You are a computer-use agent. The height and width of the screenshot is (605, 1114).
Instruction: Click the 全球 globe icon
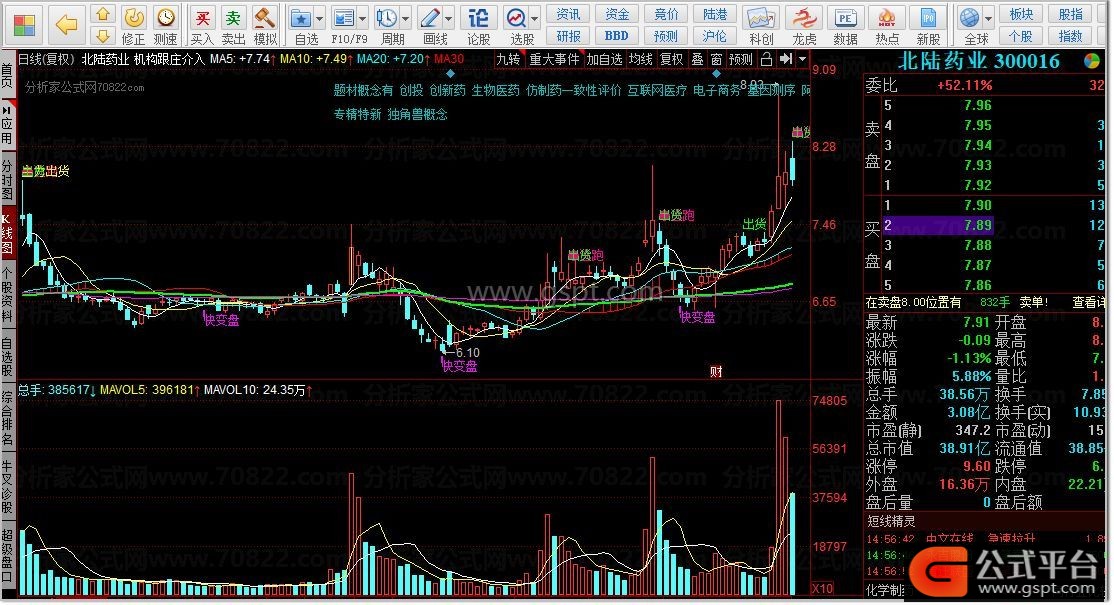click(969, 18)
